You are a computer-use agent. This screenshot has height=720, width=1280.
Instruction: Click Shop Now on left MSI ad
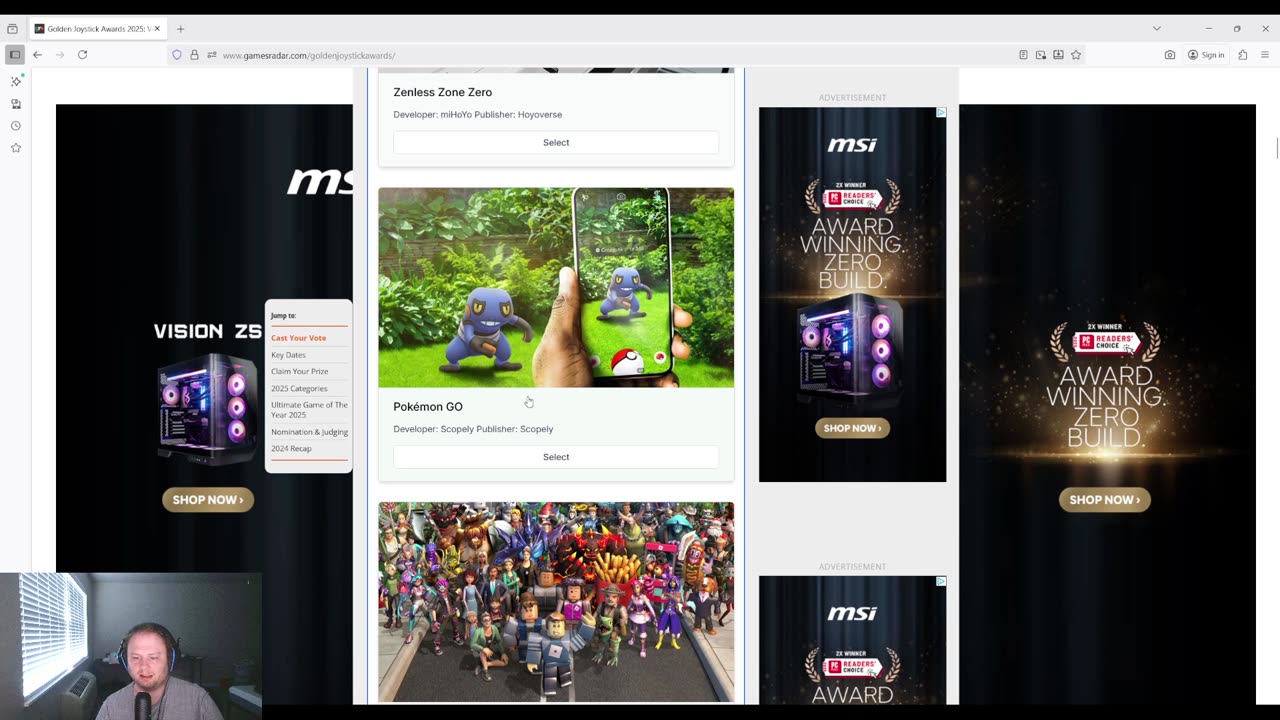[208, 500]
